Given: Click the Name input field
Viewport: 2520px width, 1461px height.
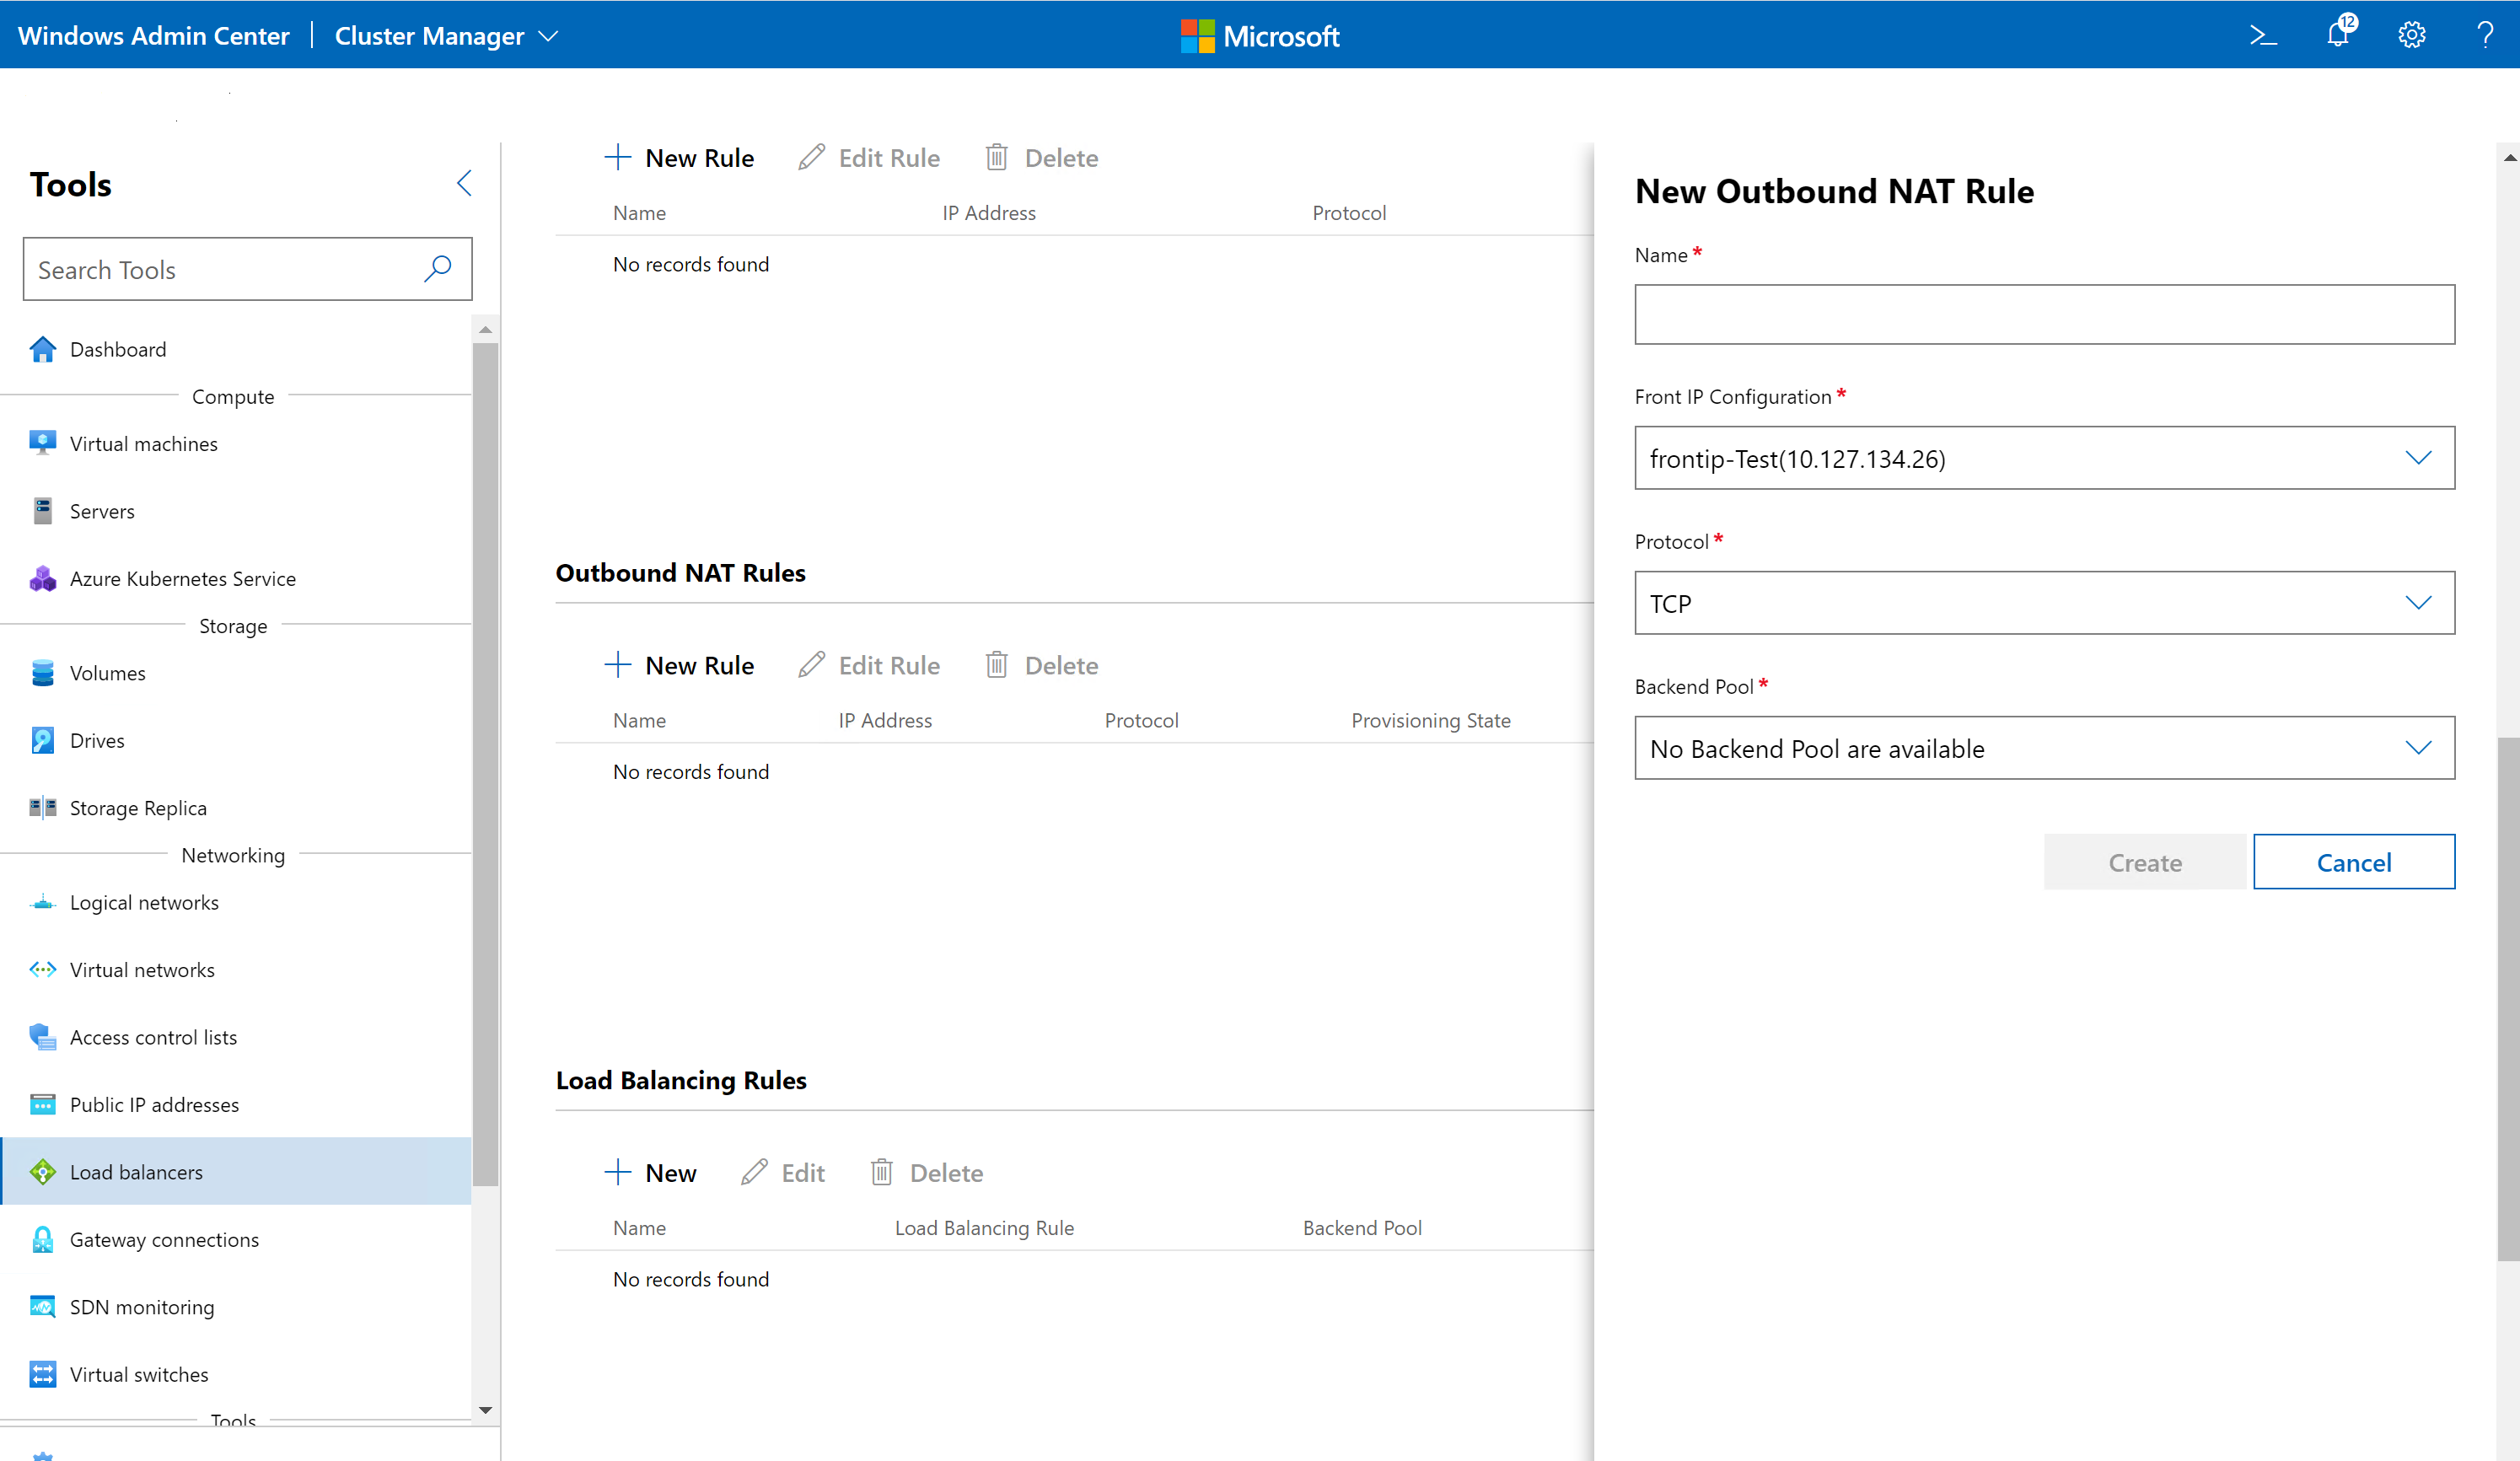Looking at the screenshot, I should click(x=2043, y=314).
